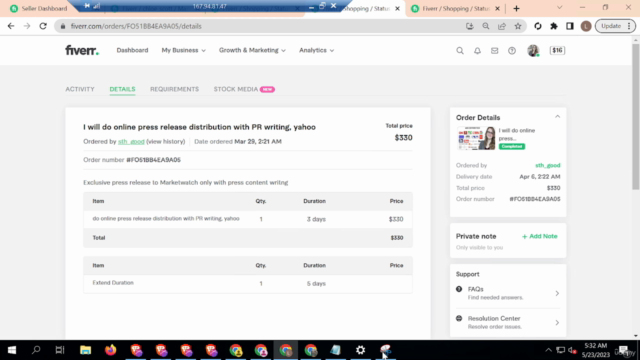Open the tab search chevron
640x360 pixels.
pos(560,8)
